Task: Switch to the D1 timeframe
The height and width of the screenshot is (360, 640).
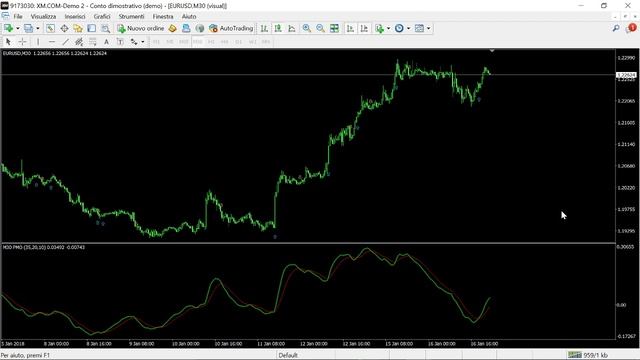Action: [238, 42]
